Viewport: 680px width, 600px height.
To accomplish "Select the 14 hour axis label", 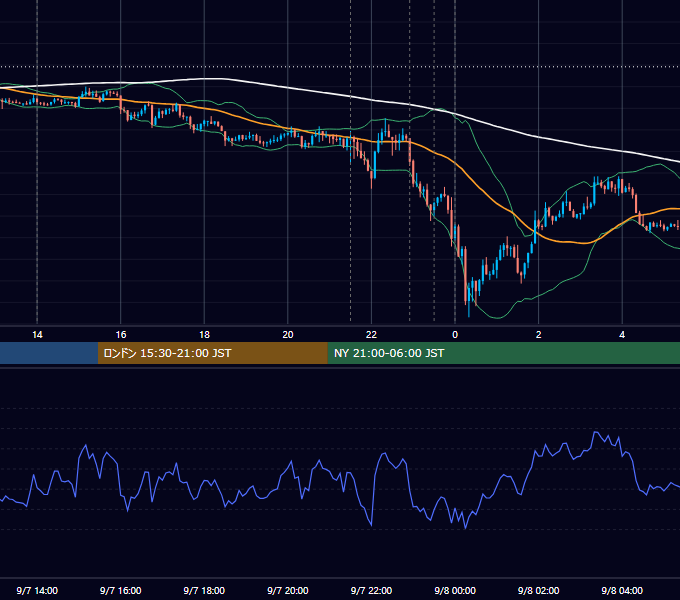I will coord(37,335).
